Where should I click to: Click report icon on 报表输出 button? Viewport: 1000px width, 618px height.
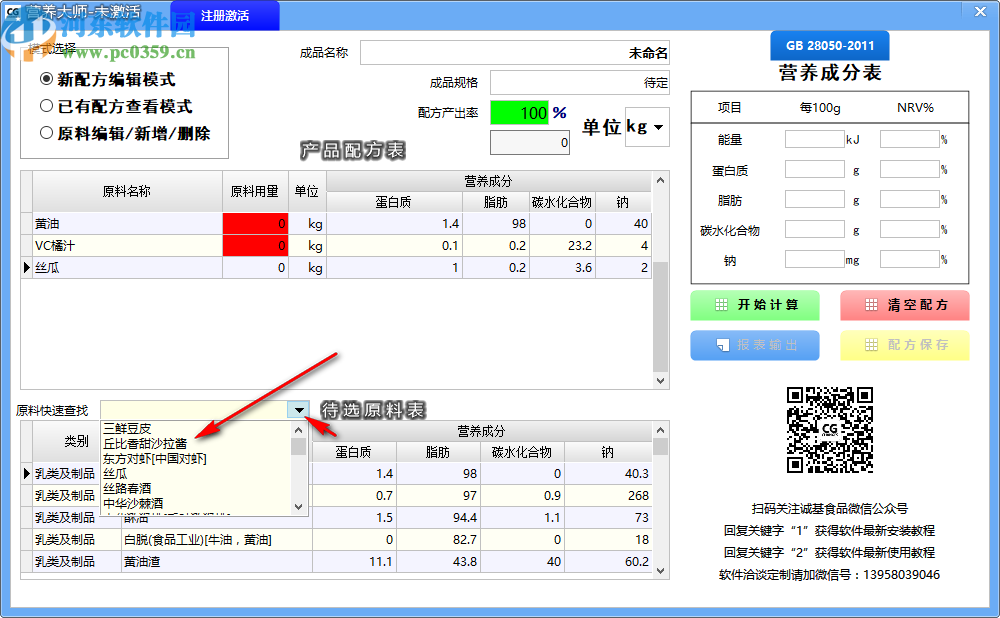pos(722,345)
